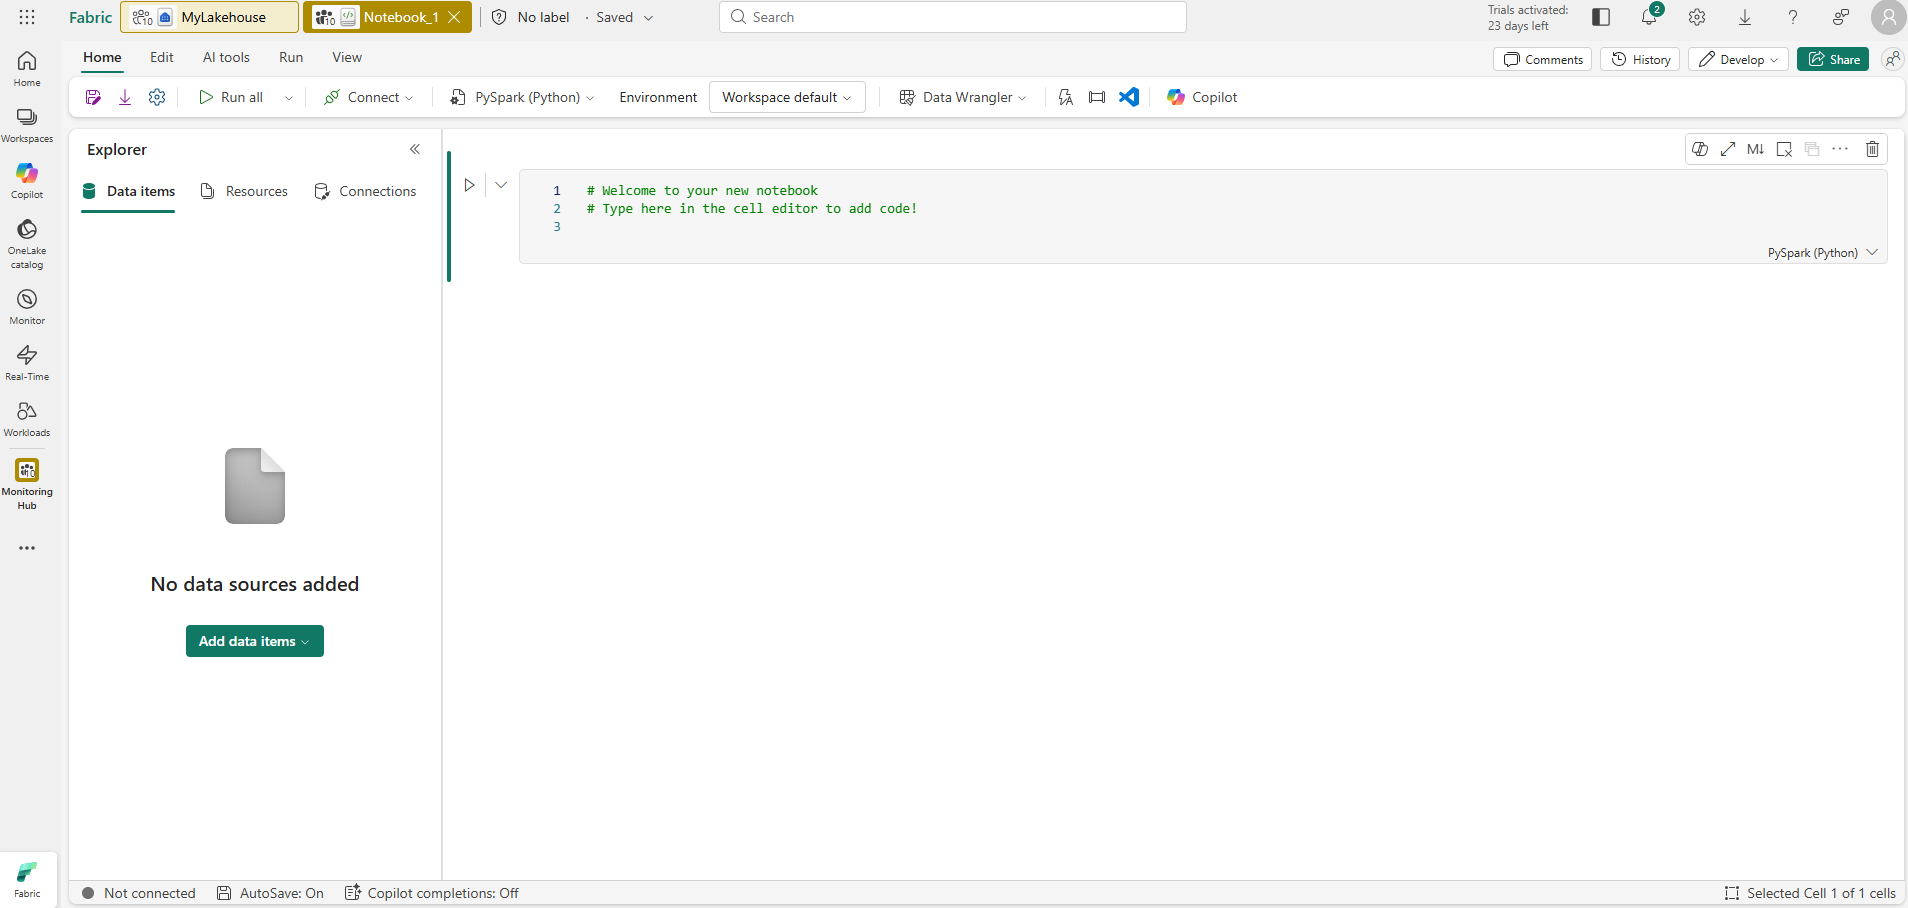This screenshot has height=908, width=1908.
Task: Go to Home in the left navigation
Action: click(27, 69)
